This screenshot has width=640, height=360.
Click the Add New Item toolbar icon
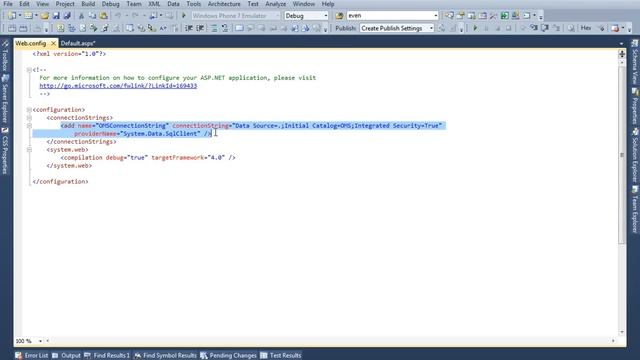coord(28,16)
